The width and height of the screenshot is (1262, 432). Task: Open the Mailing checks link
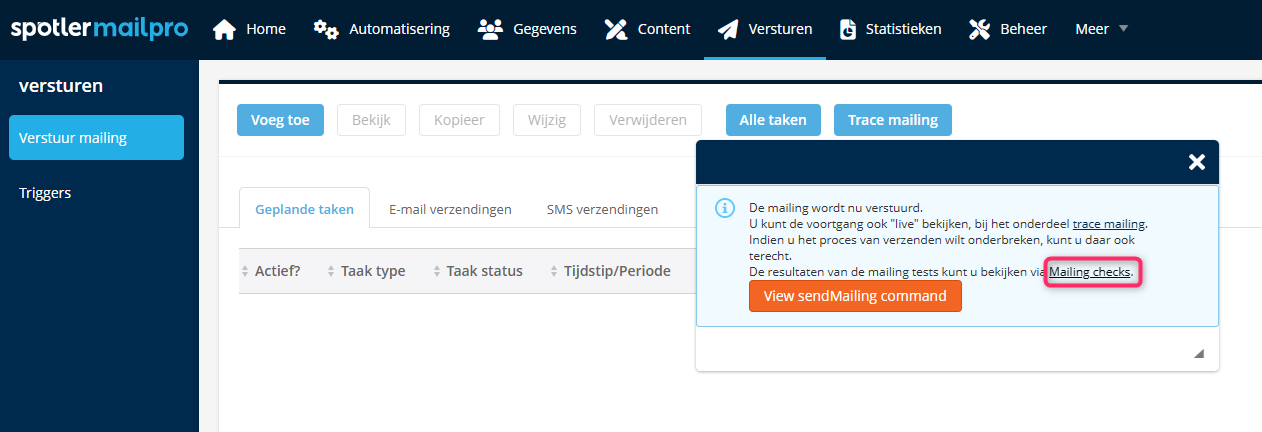coord(1089,272)
